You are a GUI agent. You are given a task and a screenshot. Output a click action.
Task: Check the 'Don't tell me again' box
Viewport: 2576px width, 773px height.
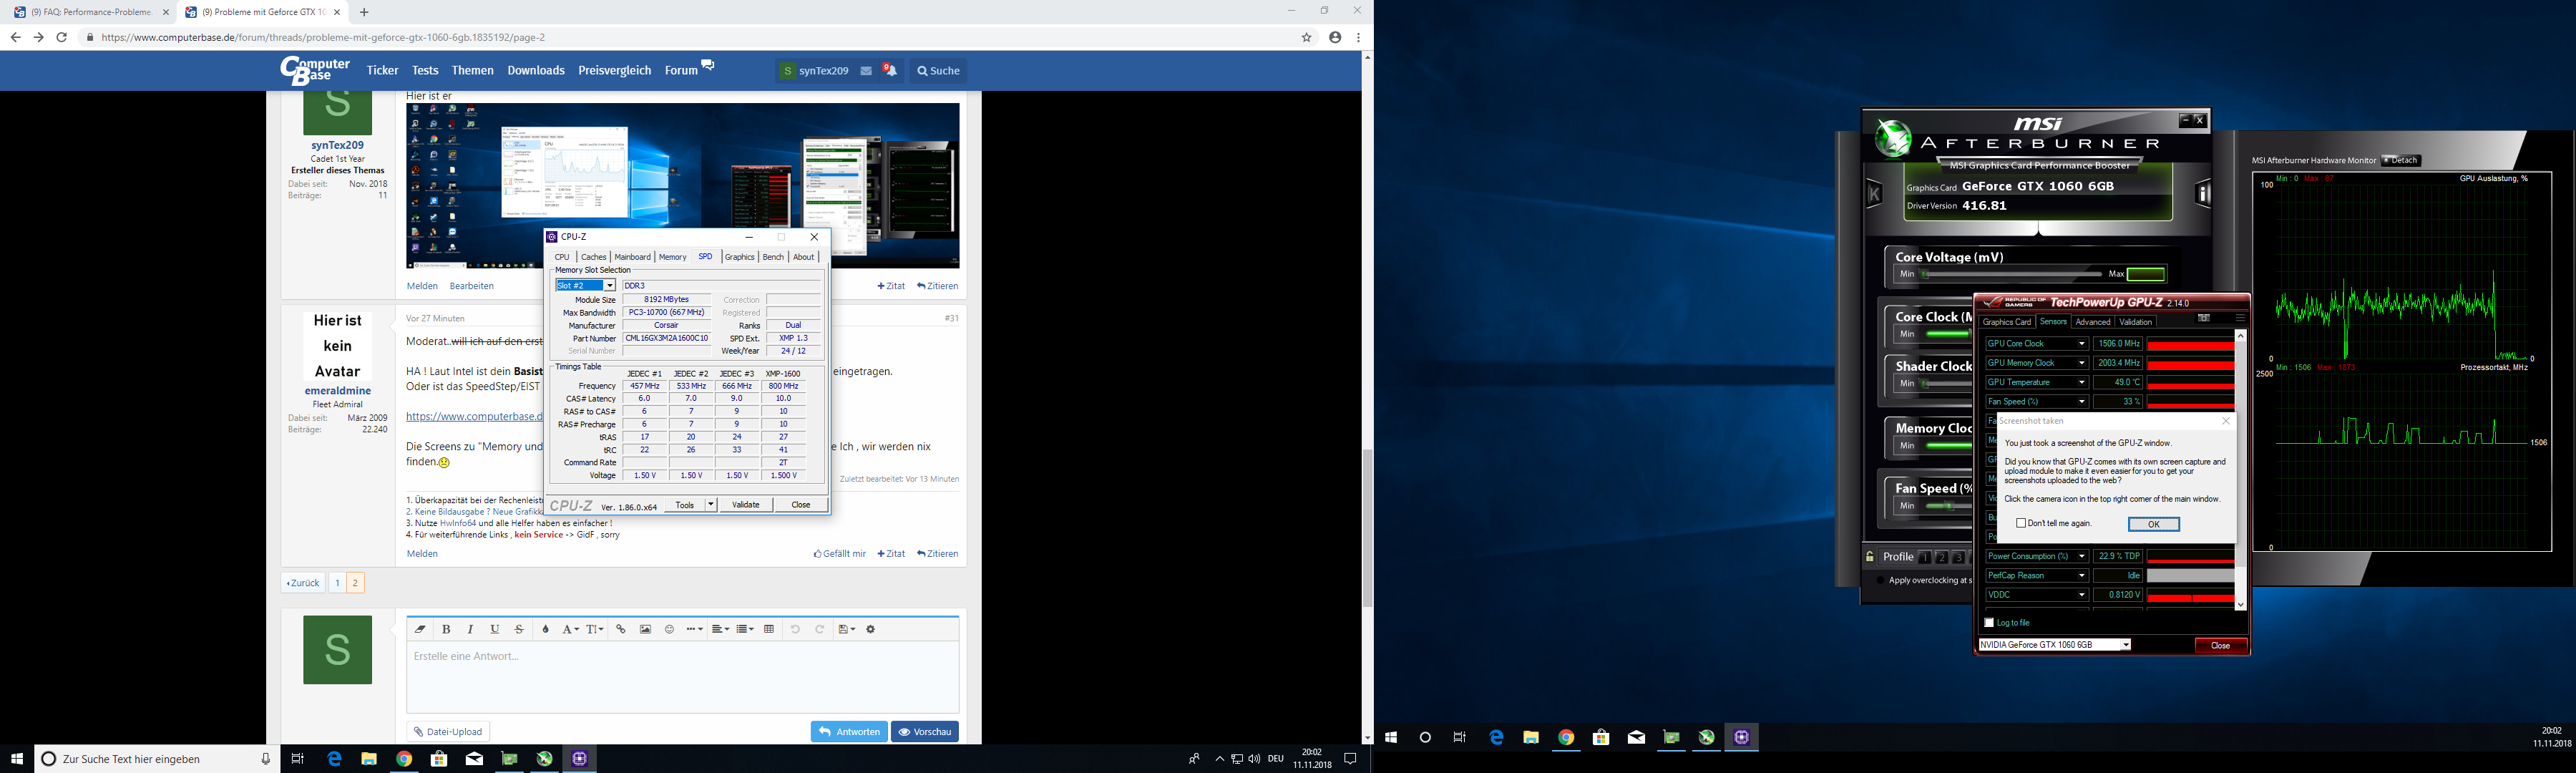pyautogui.click(x=2021, y=523)
